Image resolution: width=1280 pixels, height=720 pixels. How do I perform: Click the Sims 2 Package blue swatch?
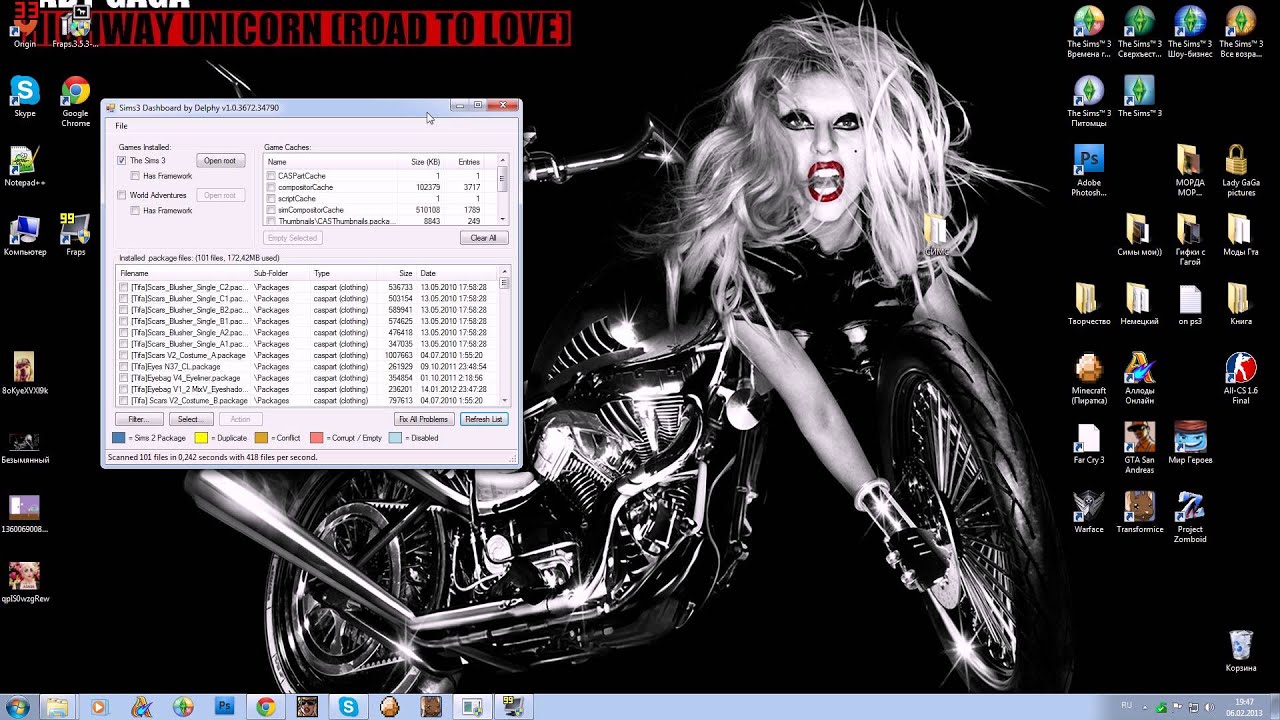tap(119, 438)
